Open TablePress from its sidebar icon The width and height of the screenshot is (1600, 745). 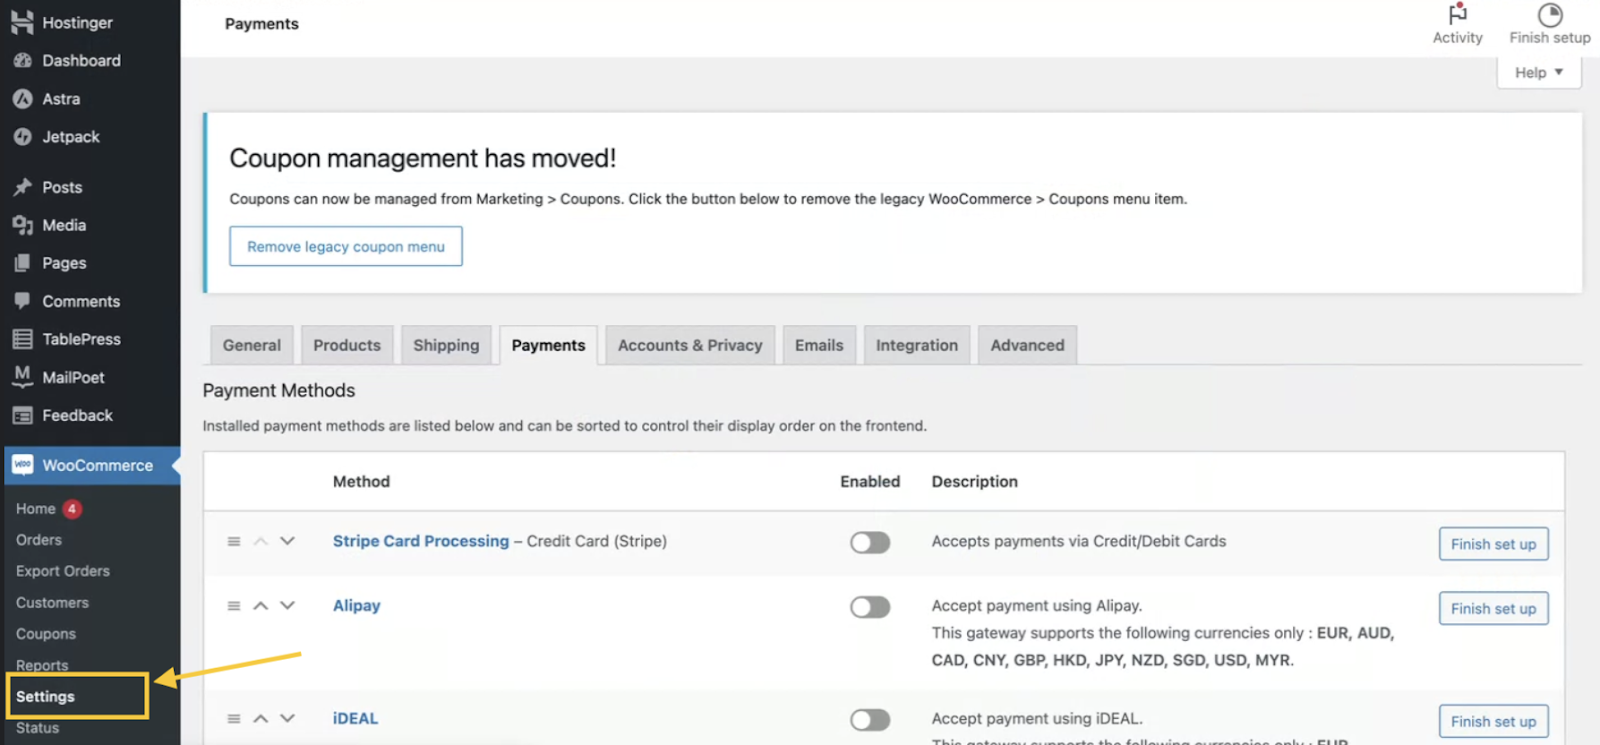click(x=22, y=339)
